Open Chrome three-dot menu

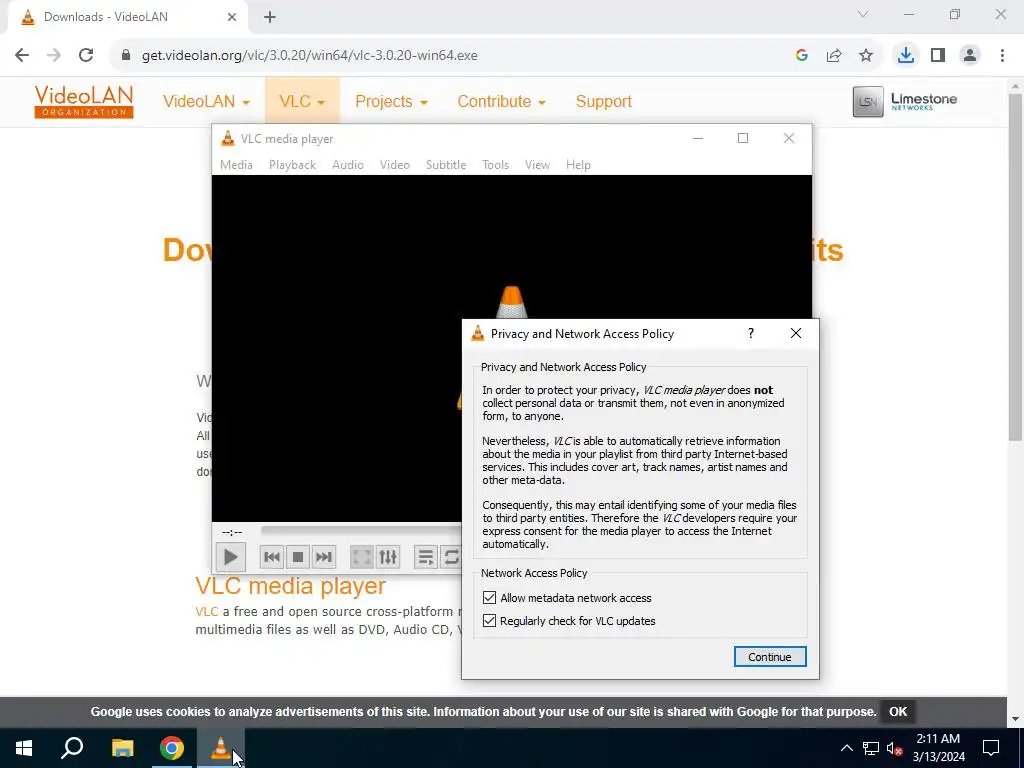(1002, 56)
